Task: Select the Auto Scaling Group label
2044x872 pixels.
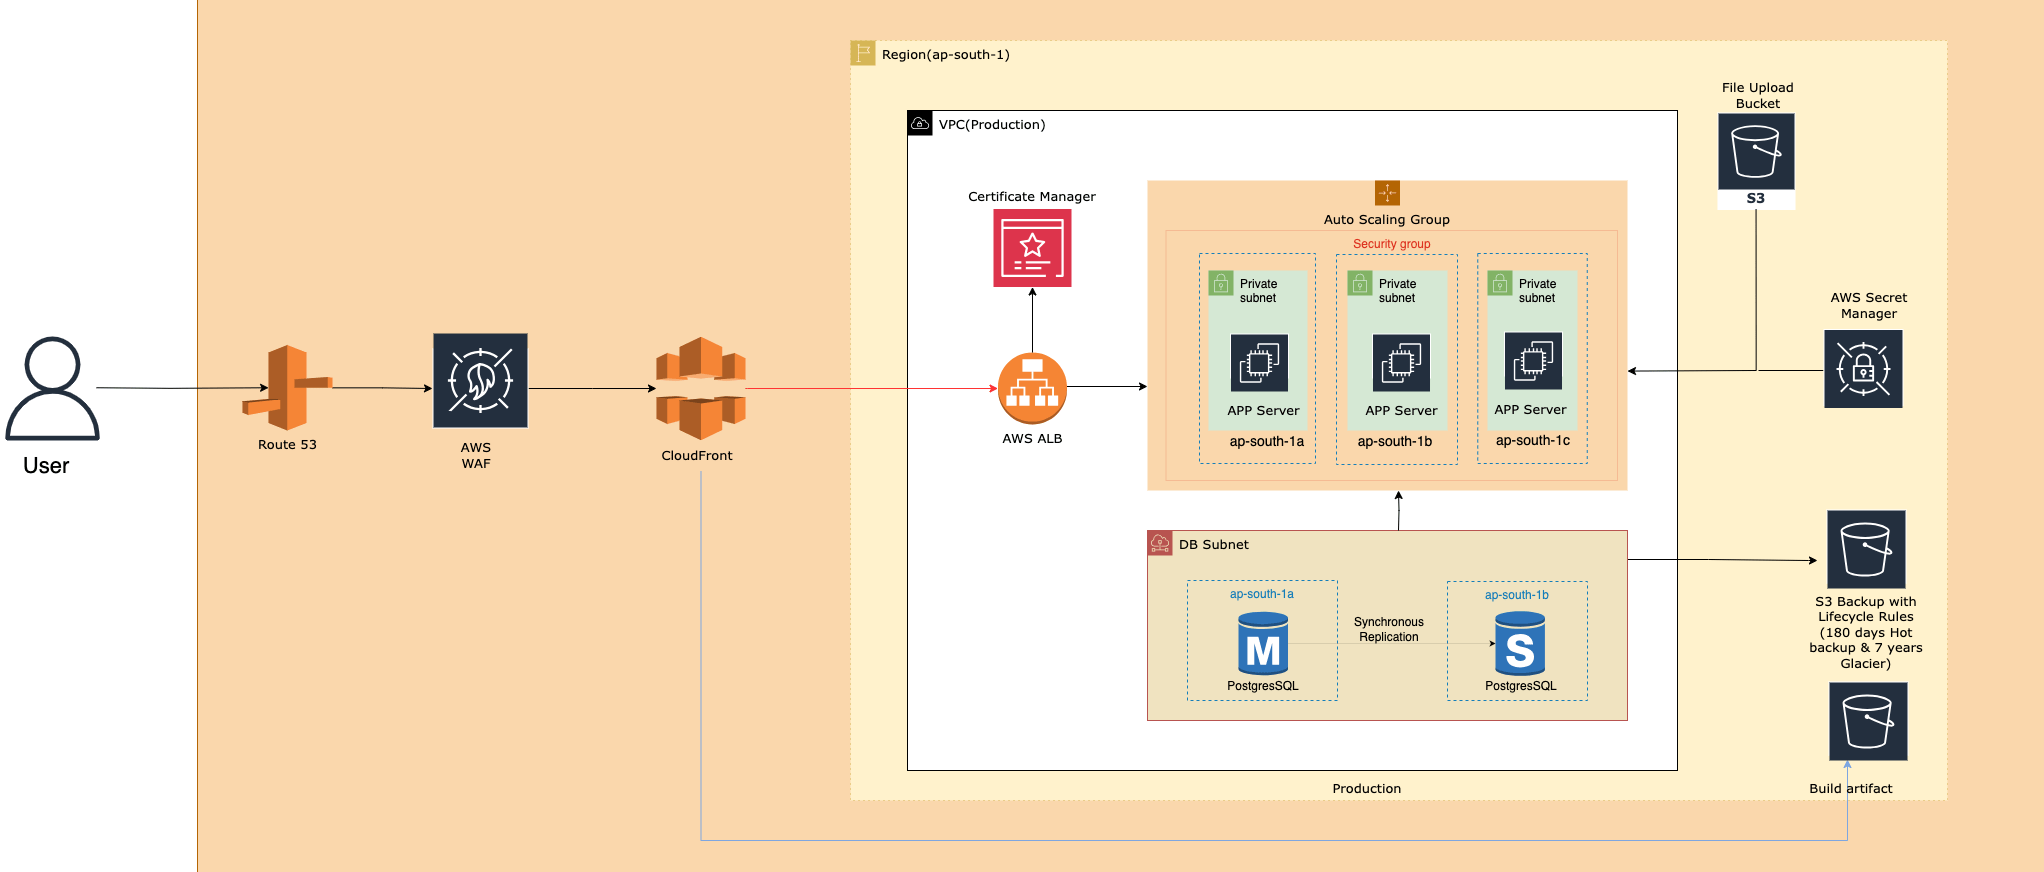Action: (1387, 219)
